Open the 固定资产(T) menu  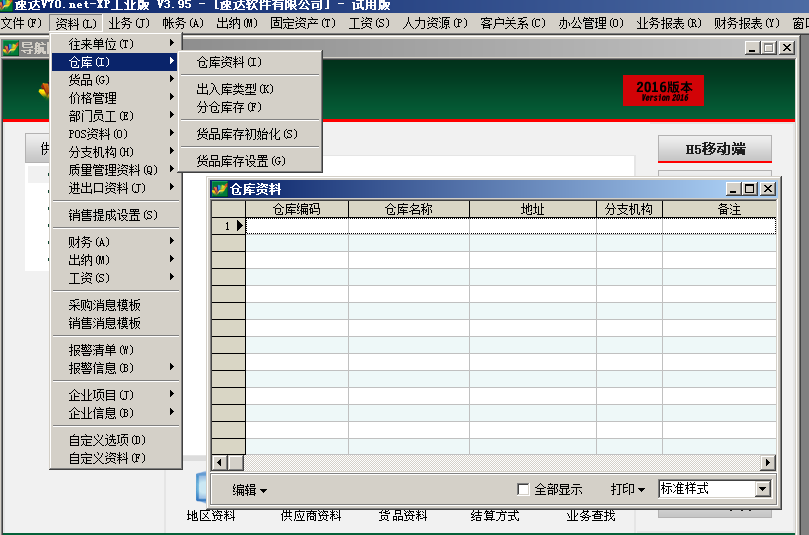(x=302, y=24)
